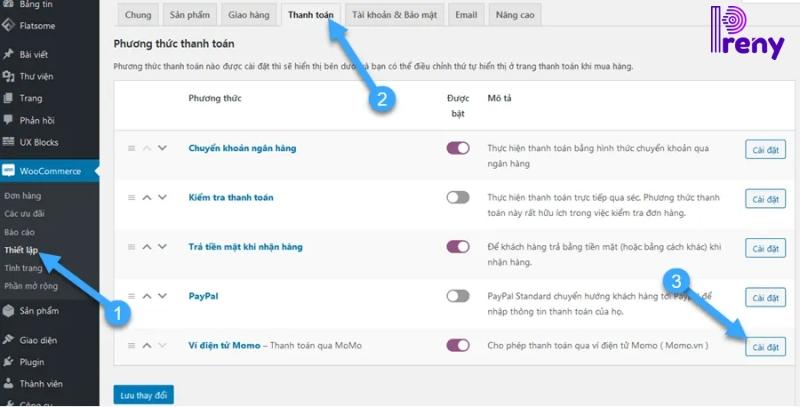This screenshot has height=407, width=800.
Task: Open the PayPal method link
Action: pyautogui.click(x=203, y=296)
